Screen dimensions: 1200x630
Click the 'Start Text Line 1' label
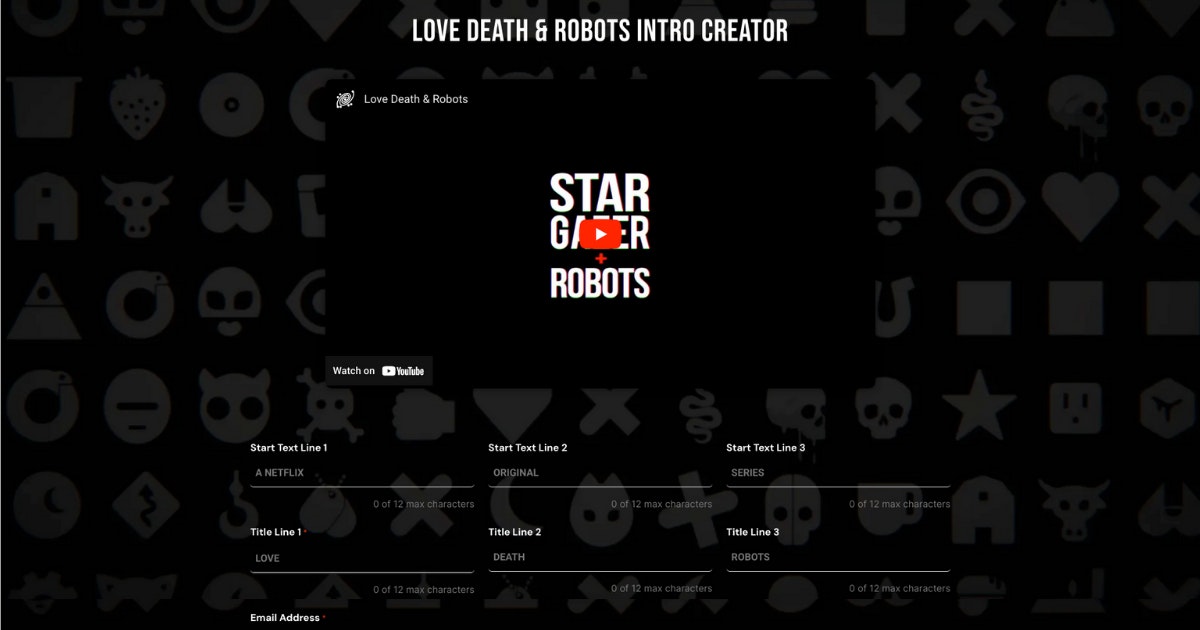click(289, 448)
